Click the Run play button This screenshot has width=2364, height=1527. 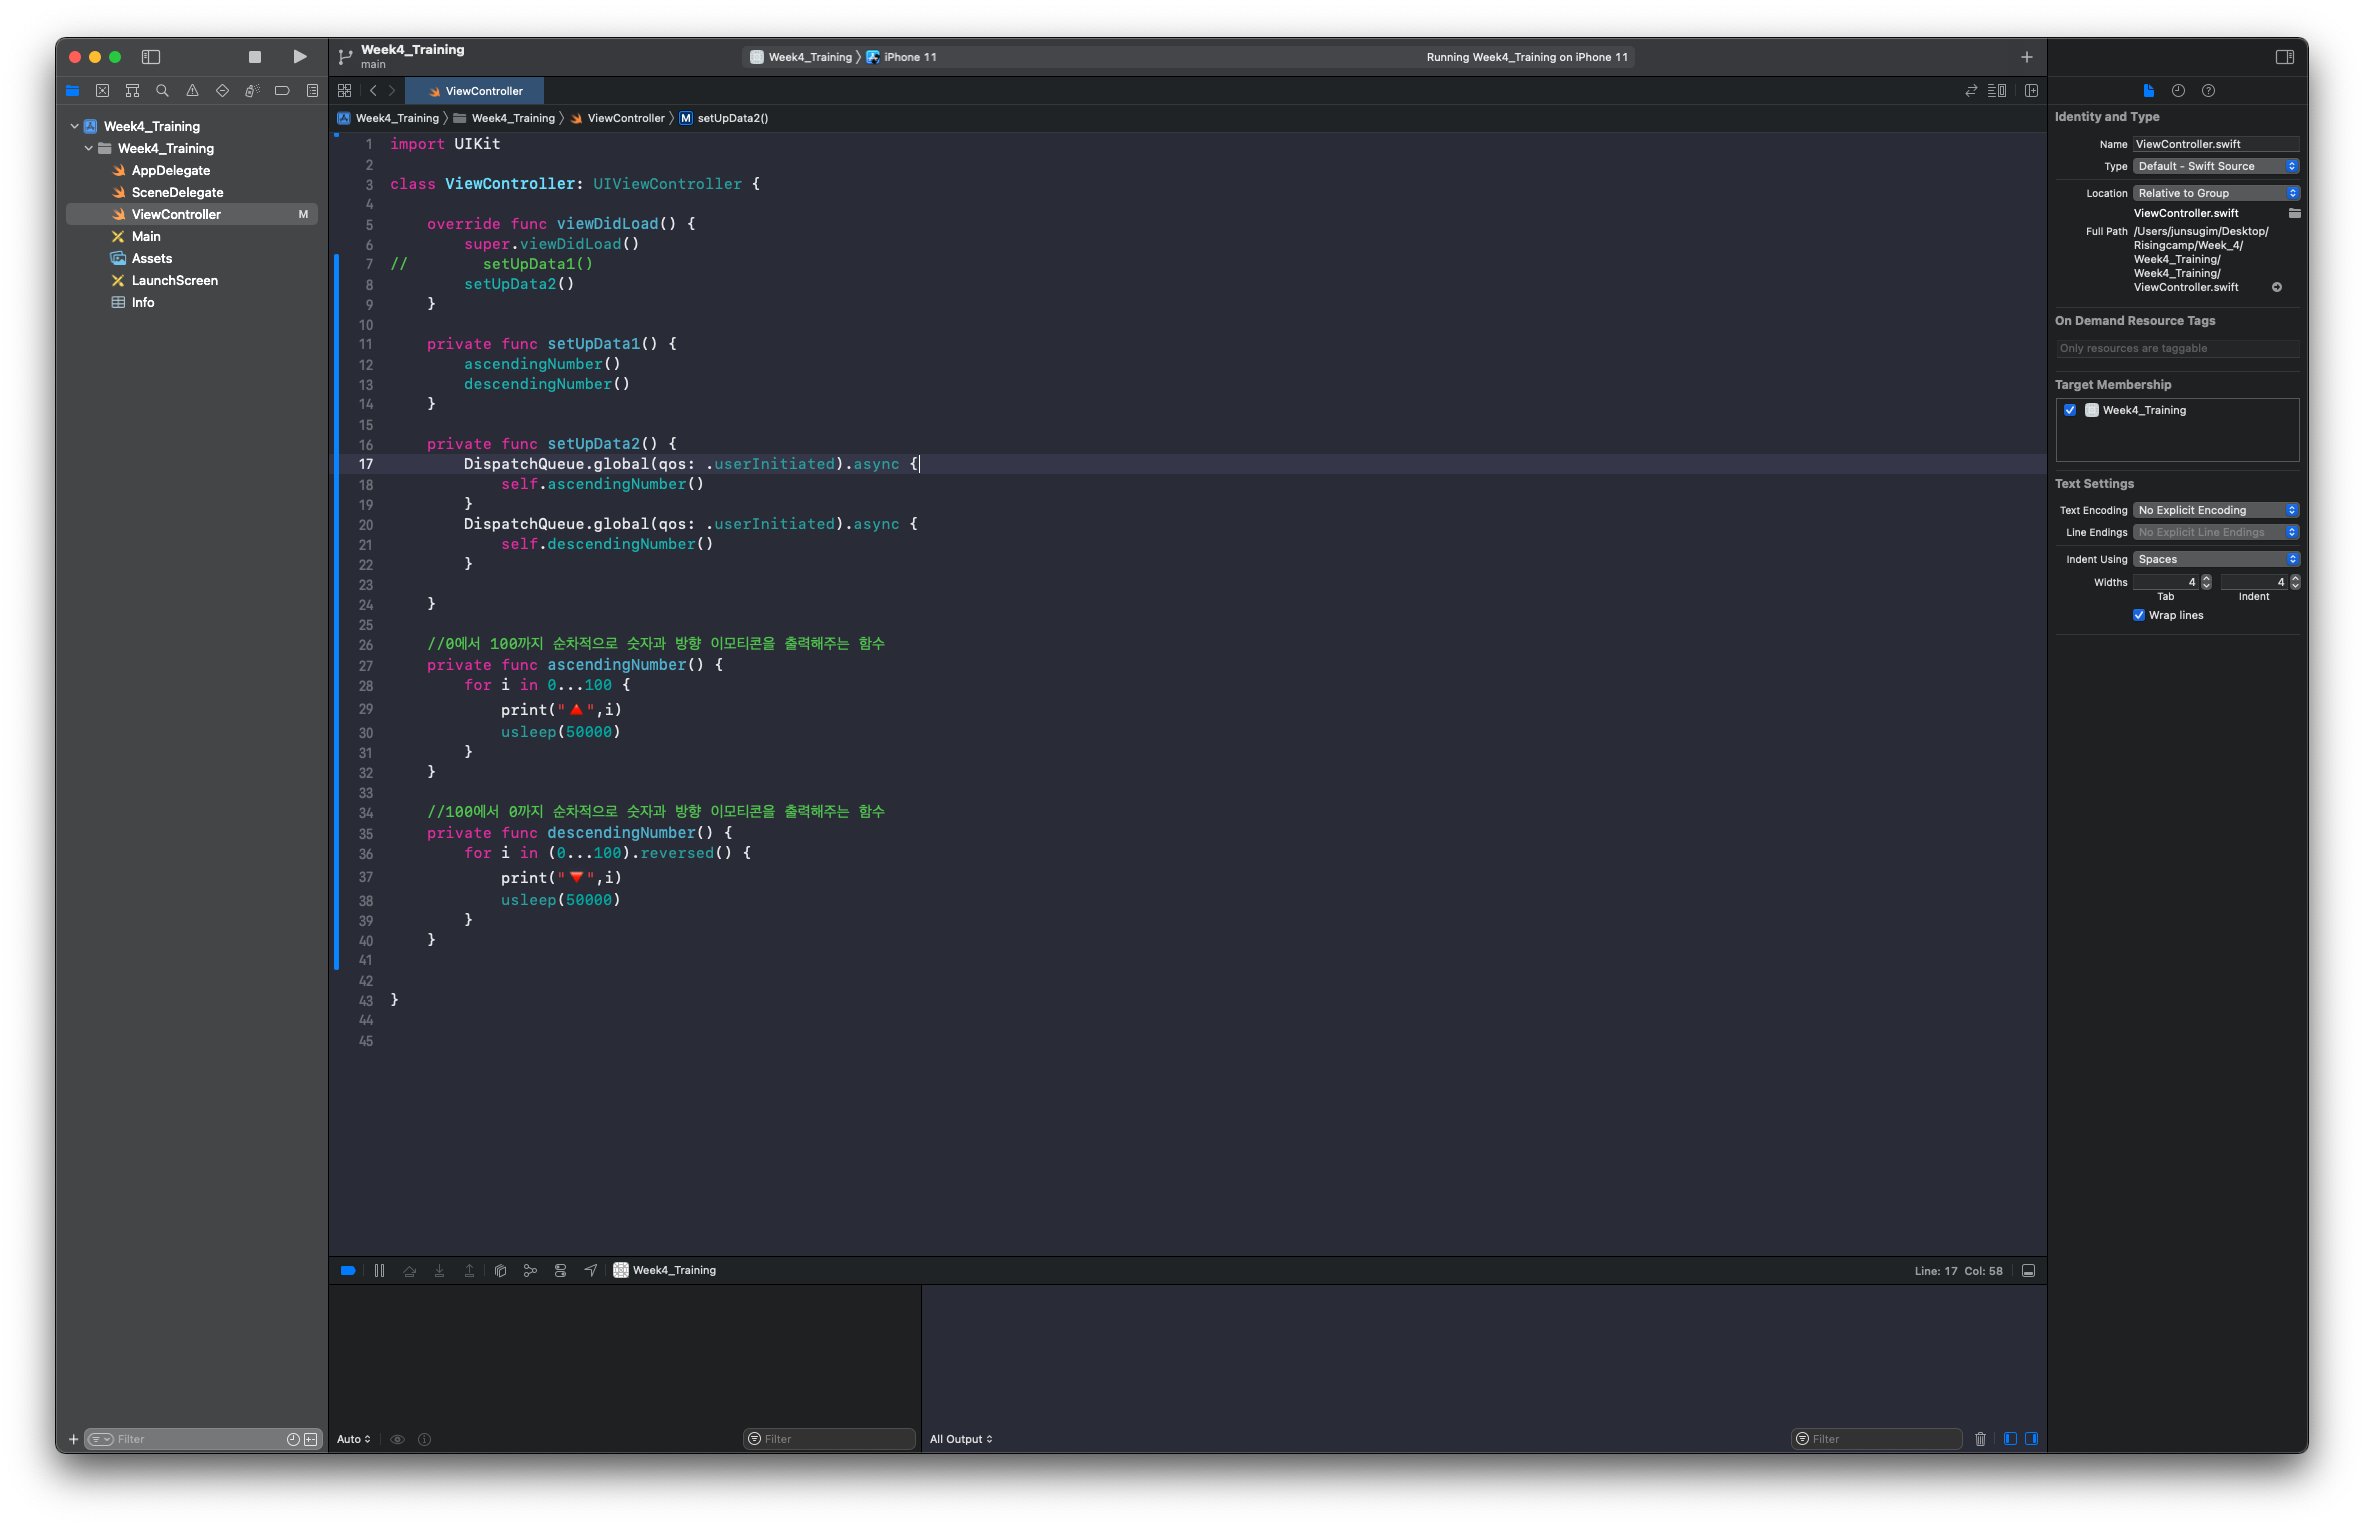pyautogui.click(x=299, y=57)
